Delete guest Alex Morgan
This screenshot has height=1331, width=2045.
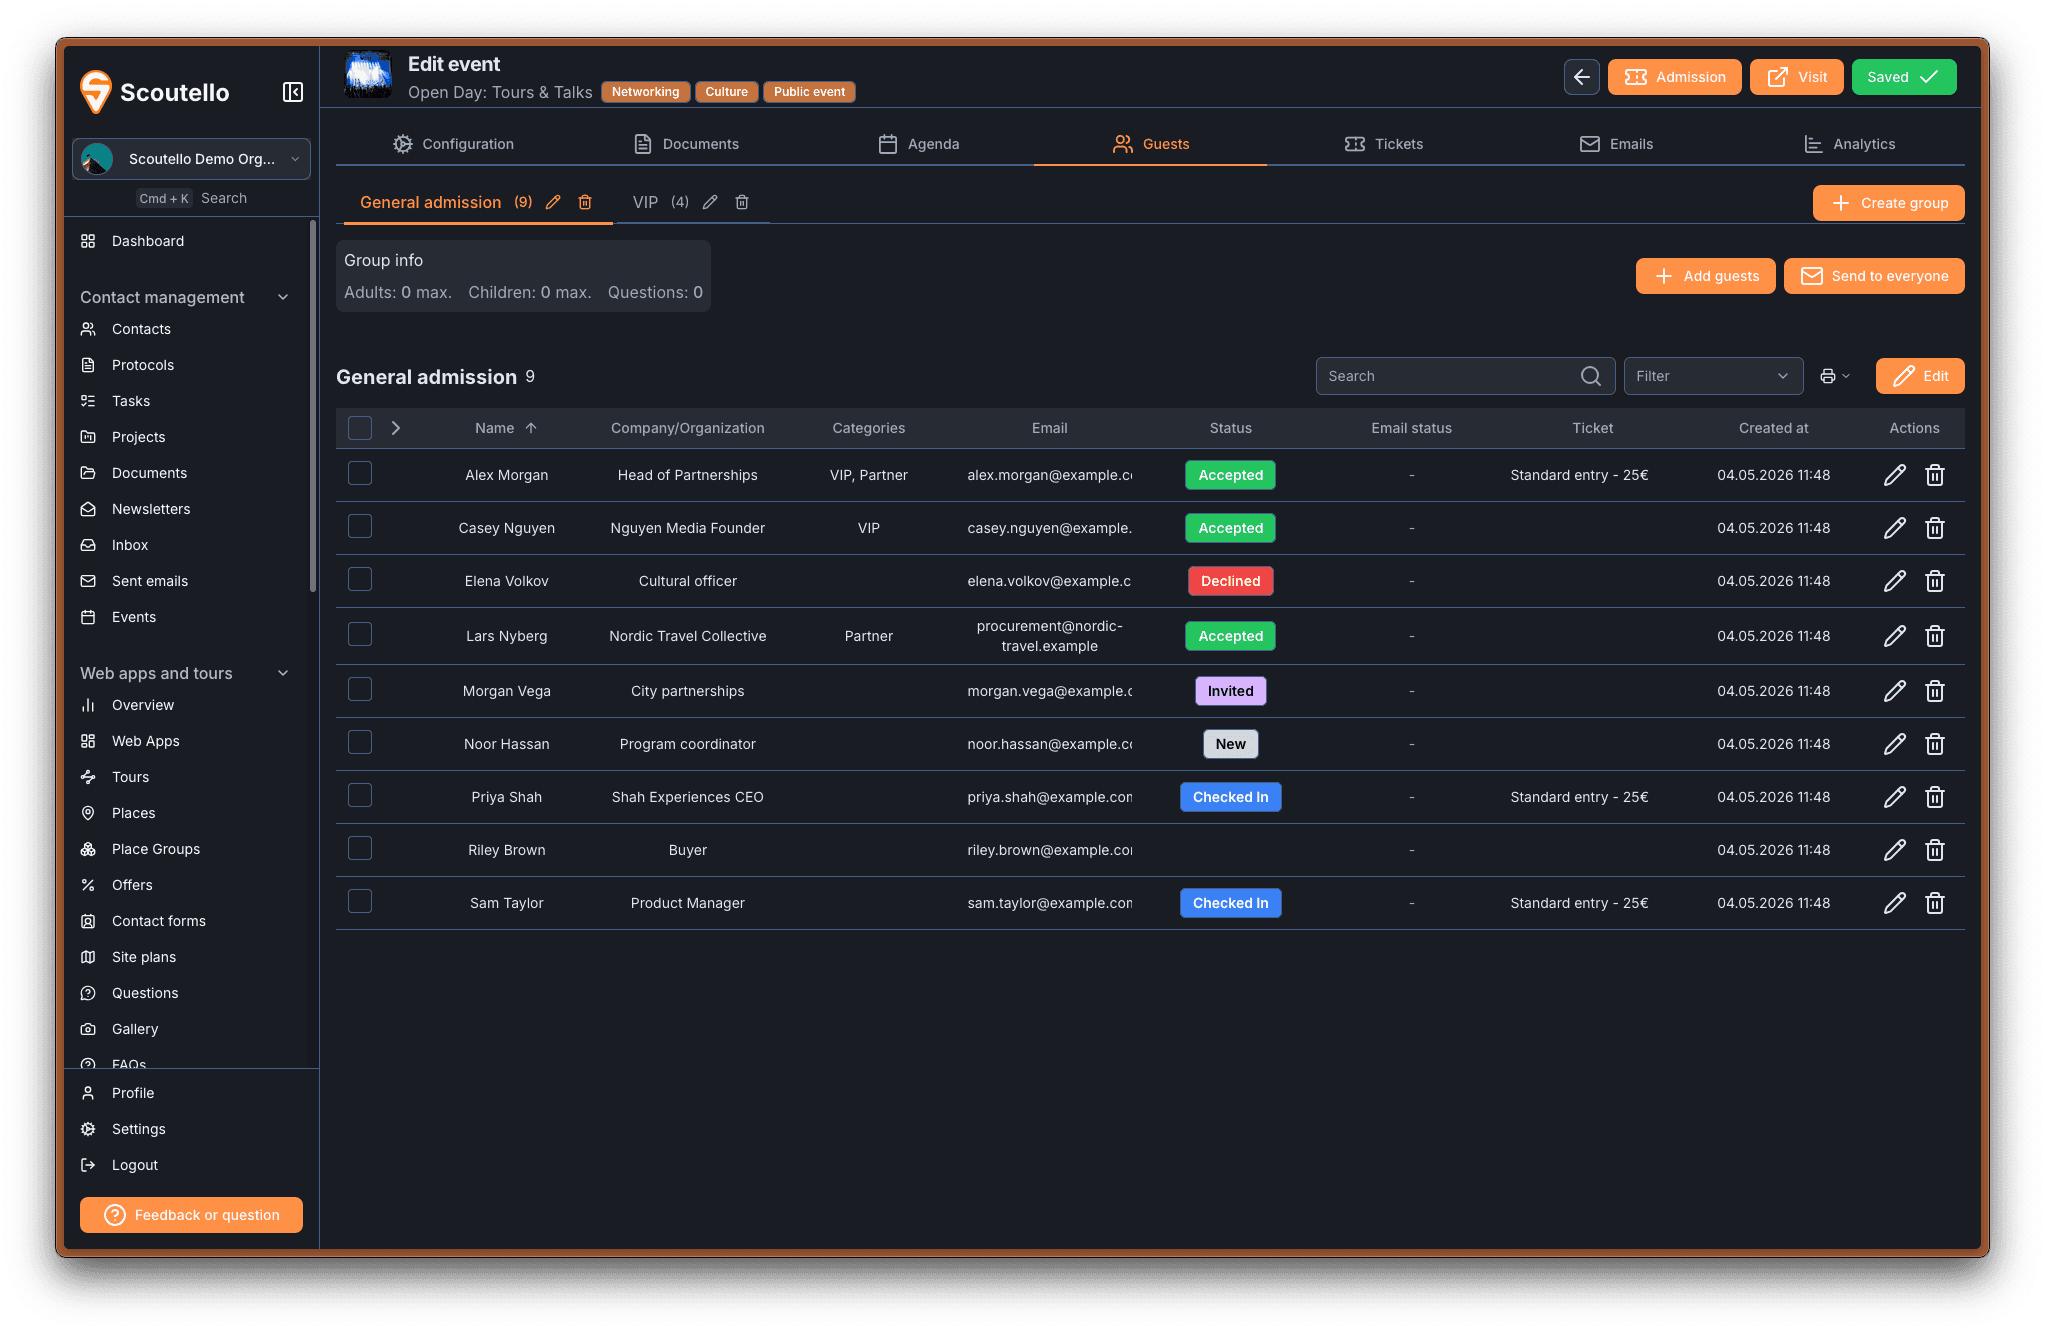(x=1934, y=475)
